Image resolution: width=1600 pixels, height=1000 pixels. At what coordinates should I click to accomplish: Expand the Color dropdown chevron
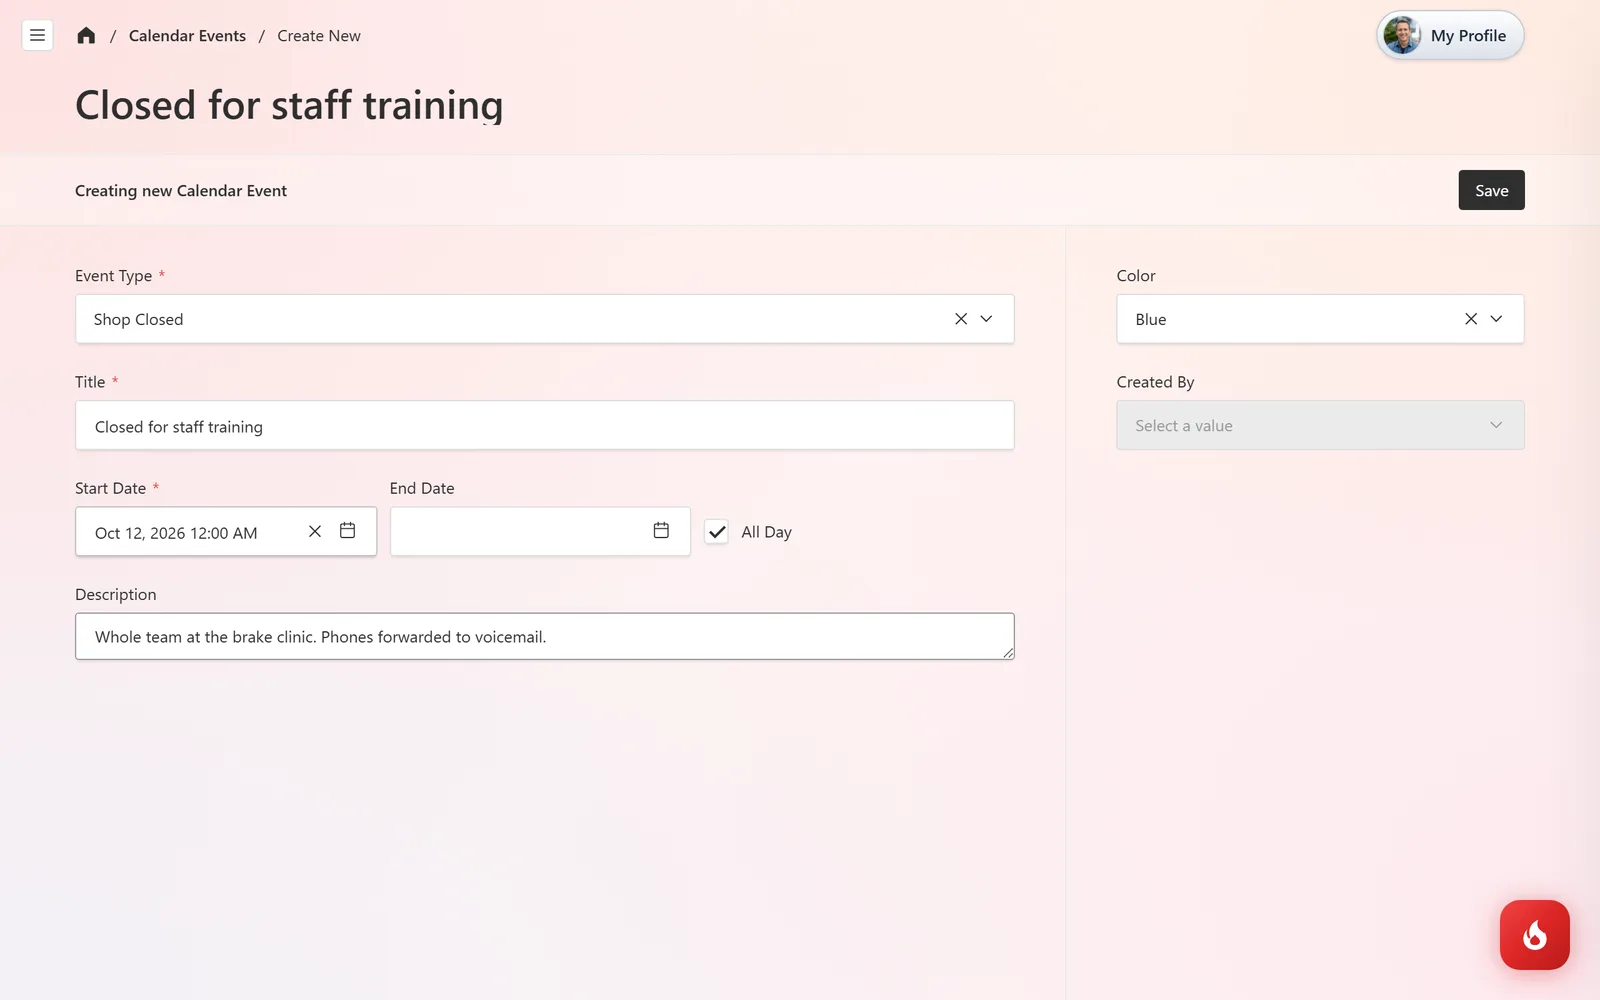click(1496, 319)
